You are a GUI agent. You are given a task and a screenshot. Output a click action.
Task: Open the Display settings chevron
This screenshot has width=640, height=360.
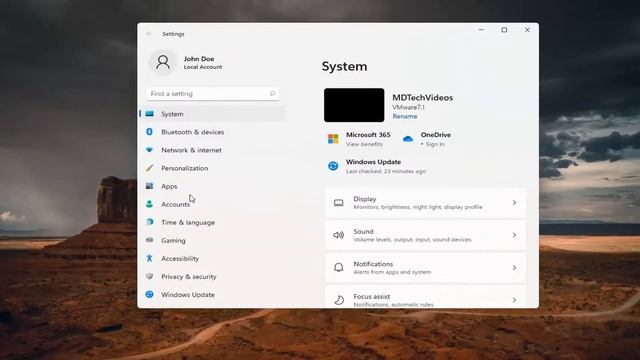pos(514,203)
